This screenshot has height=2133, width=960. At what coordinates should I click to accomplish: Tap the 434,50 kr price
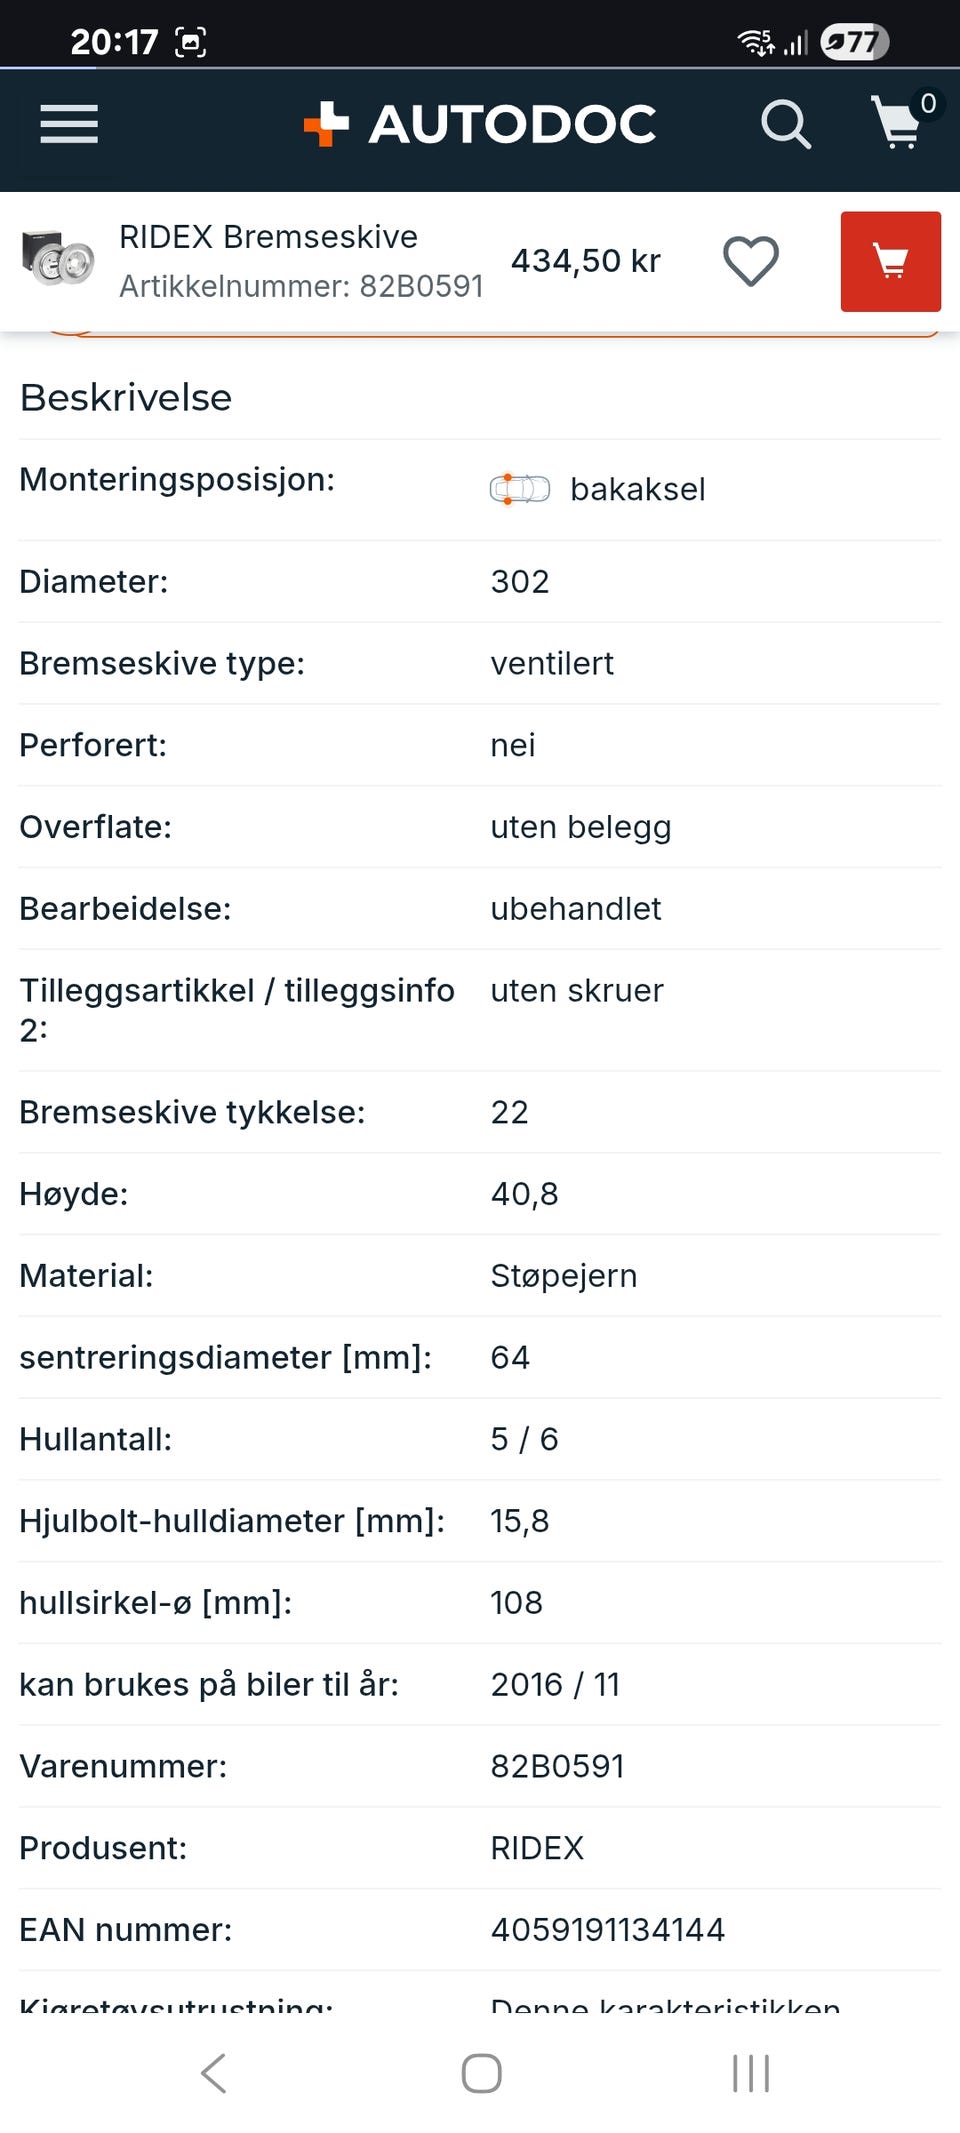click(585, 261)
